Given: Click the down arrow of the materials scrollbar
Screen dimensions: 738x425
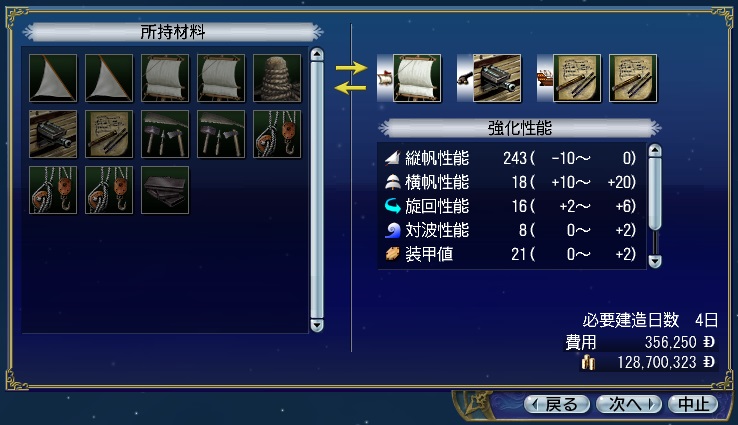Looking at the screenshot, I should [x=317, y=326].
